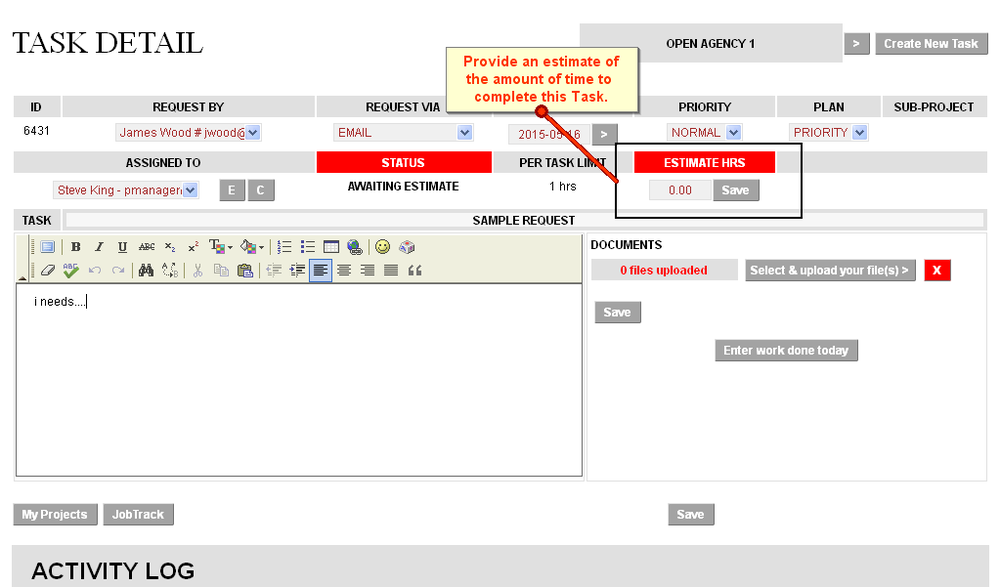
Task: Apply strikethrough formatting
Action: coord(145,247)
